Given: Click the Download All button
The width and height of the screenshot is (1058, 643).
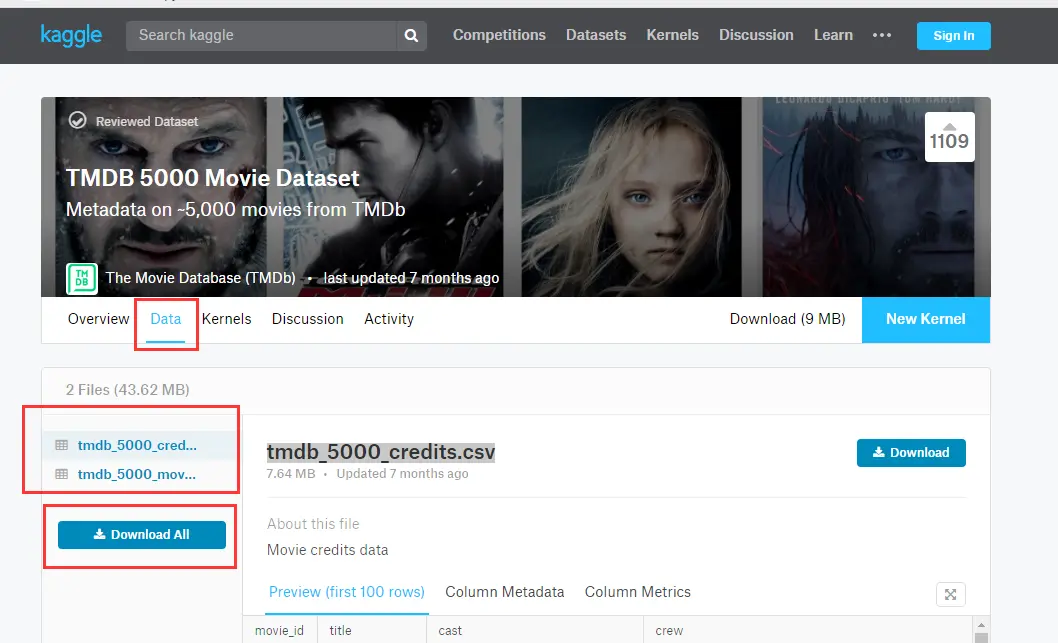Looking at the screenshot, I should click(x=142, y=534).
